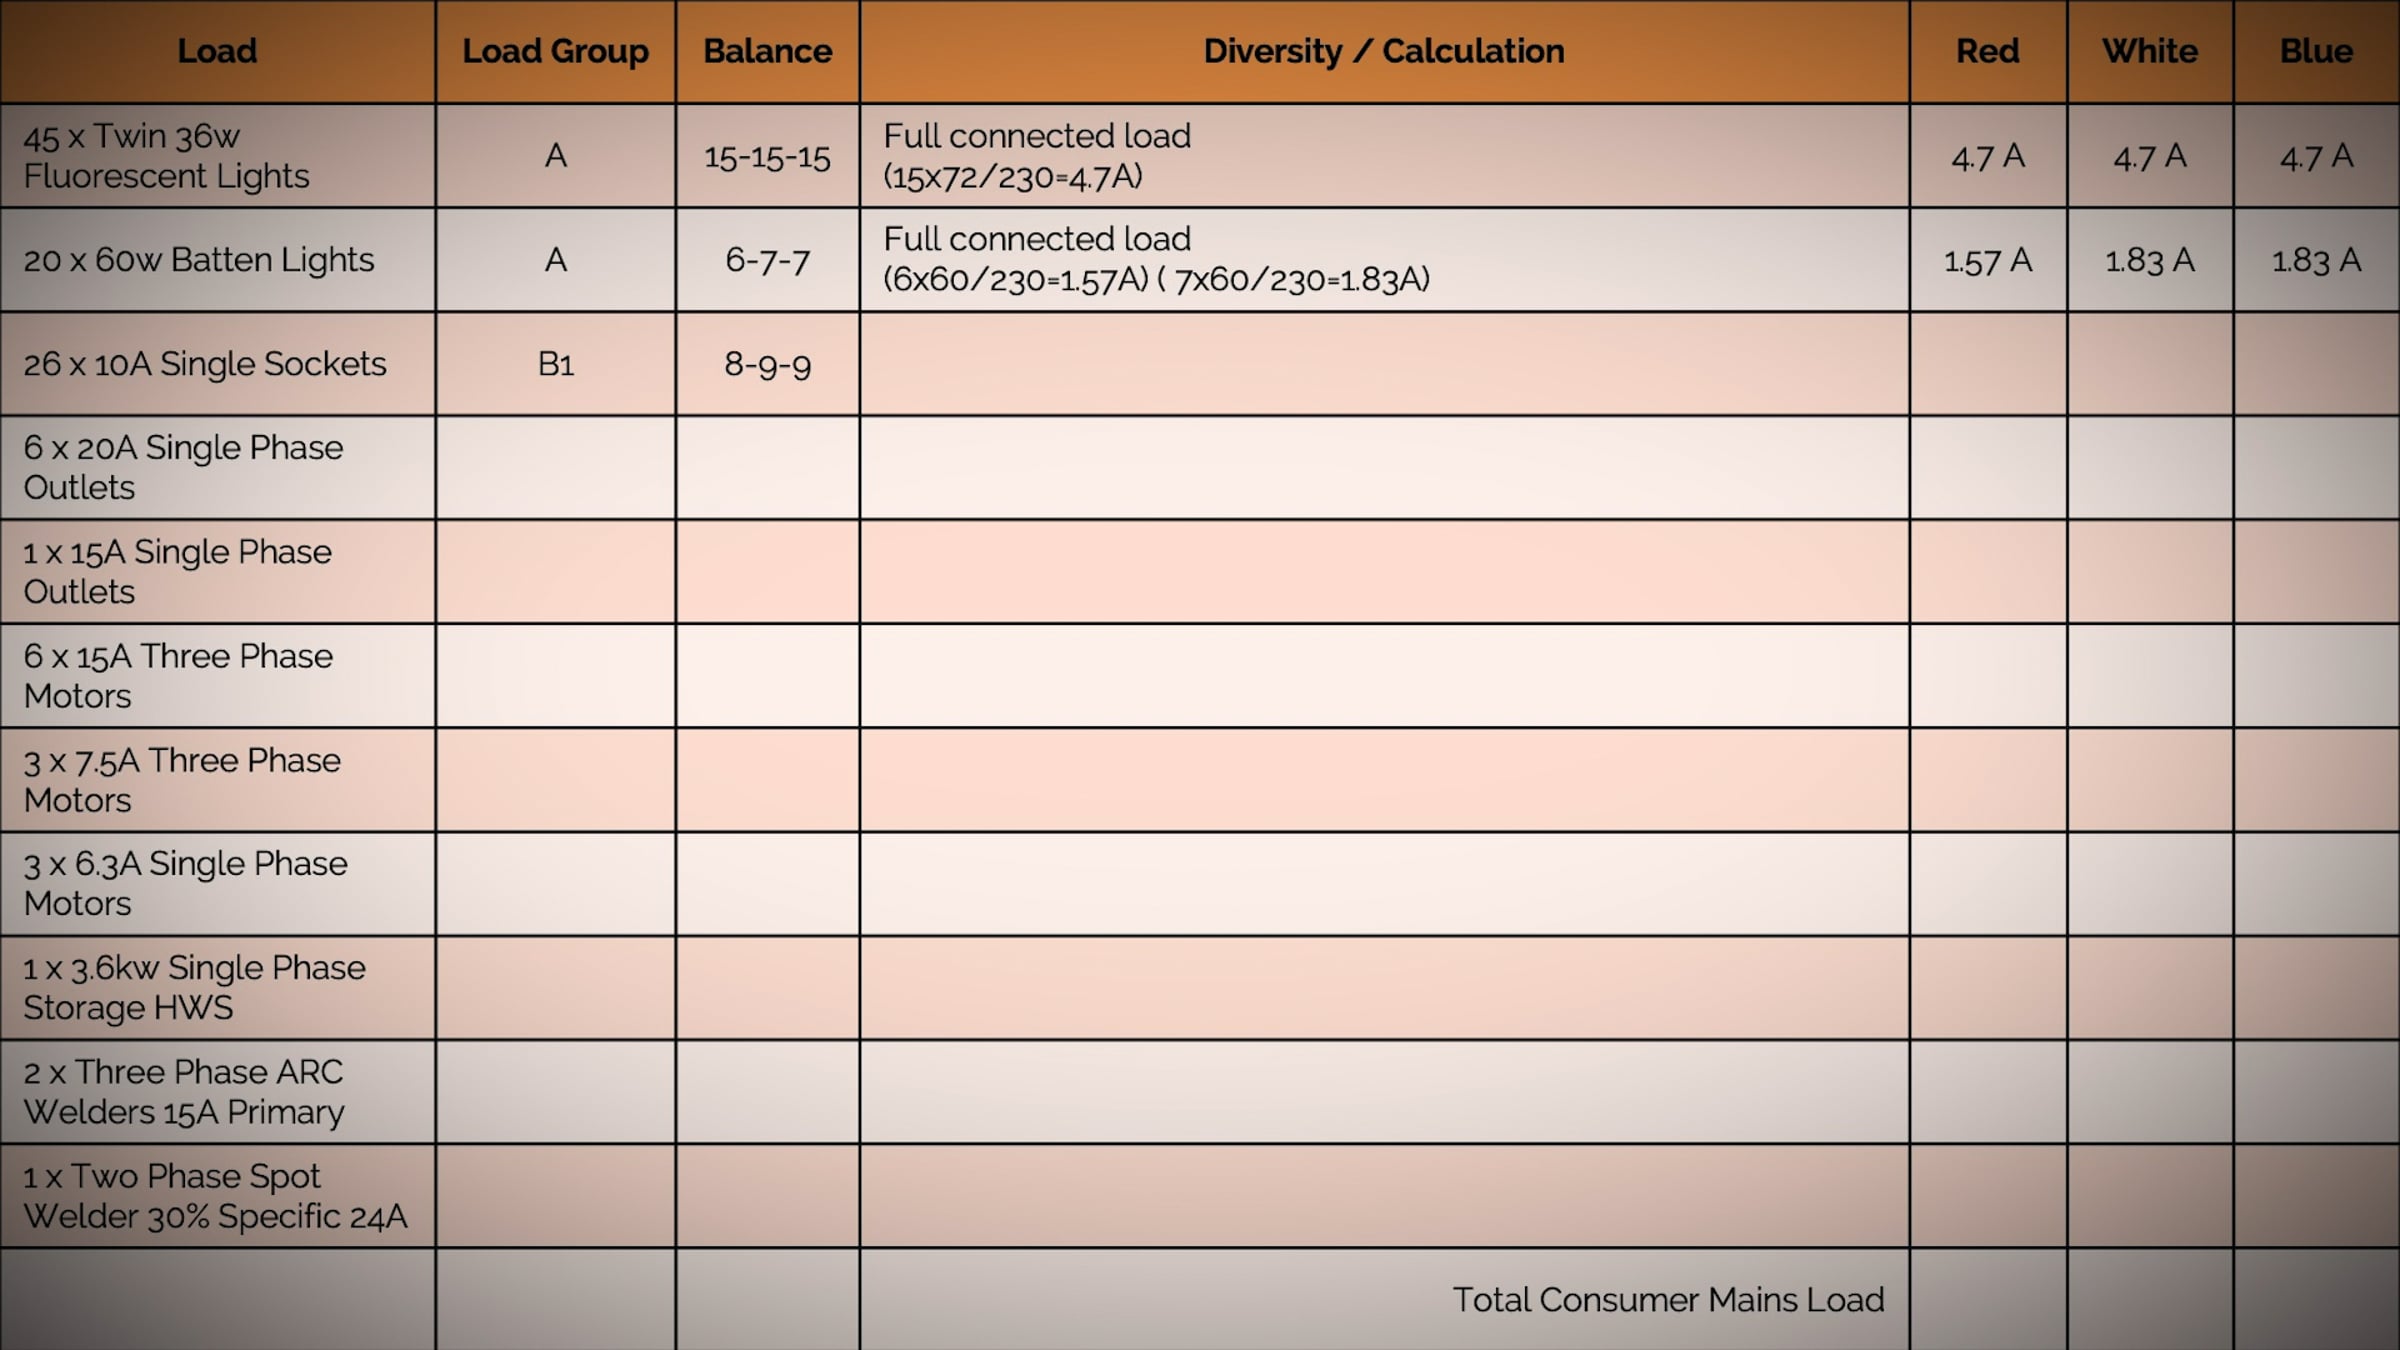This screenshot has width=2400, height=1350.
Task: Select the Red phase column header
Action: (1988, 51)
